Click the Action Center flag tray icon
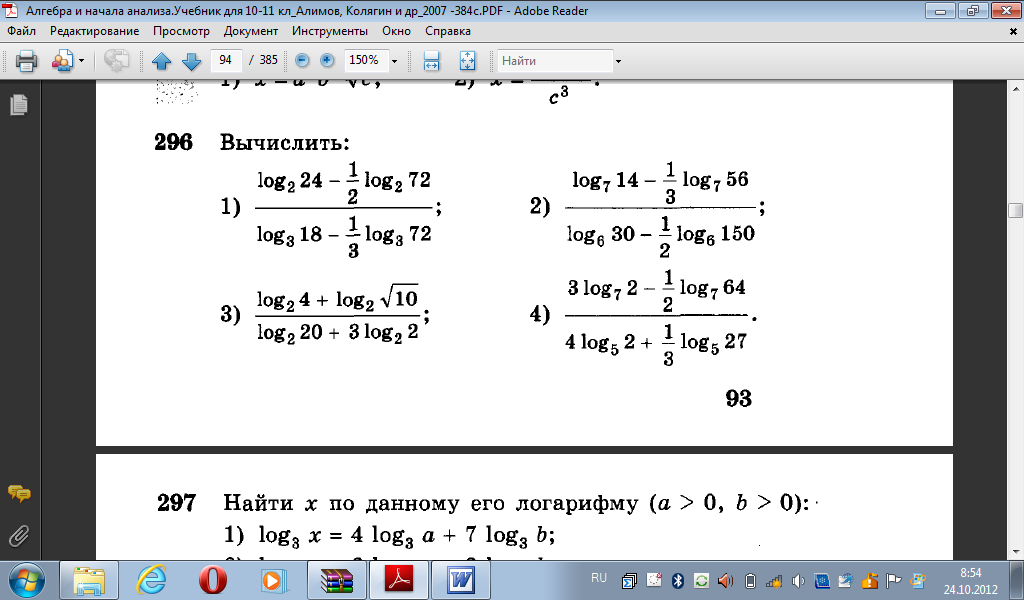 [894, 580]
